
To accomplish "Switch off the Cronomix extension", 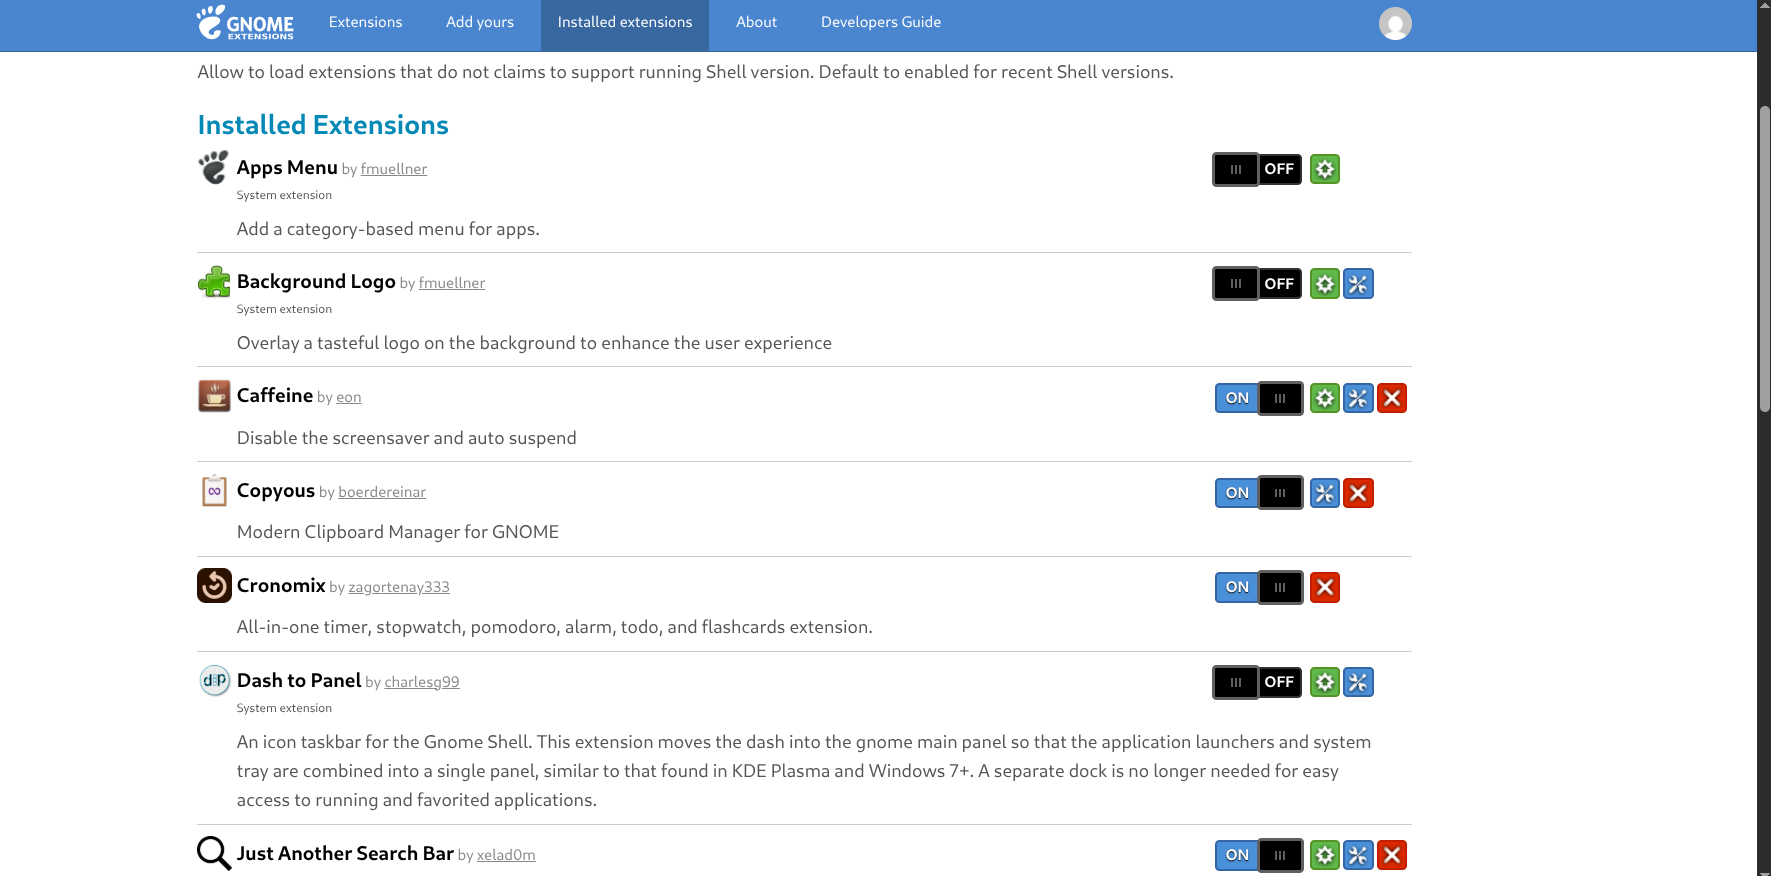I will pyautogui.click(x=1259, y=587).
